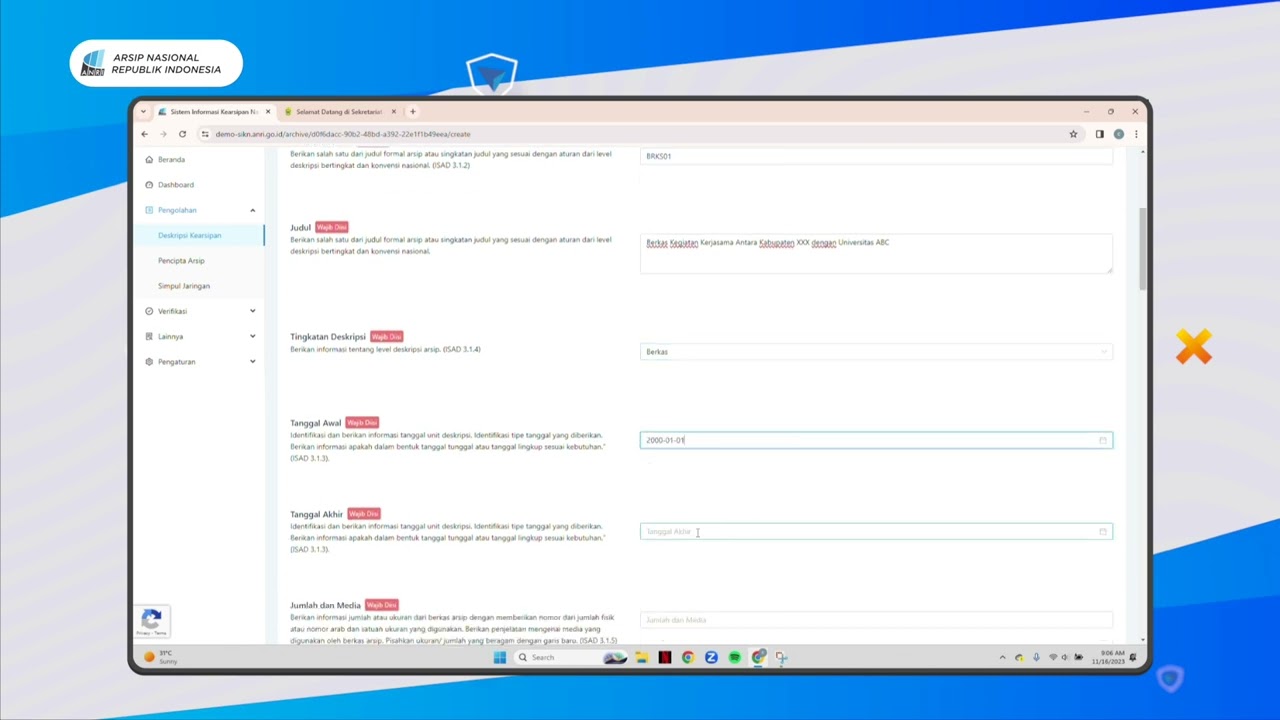This screenshot has height=720, width=1280.
Task: Click the Tanggal Akhir date field
Action: tap(876, 531)
